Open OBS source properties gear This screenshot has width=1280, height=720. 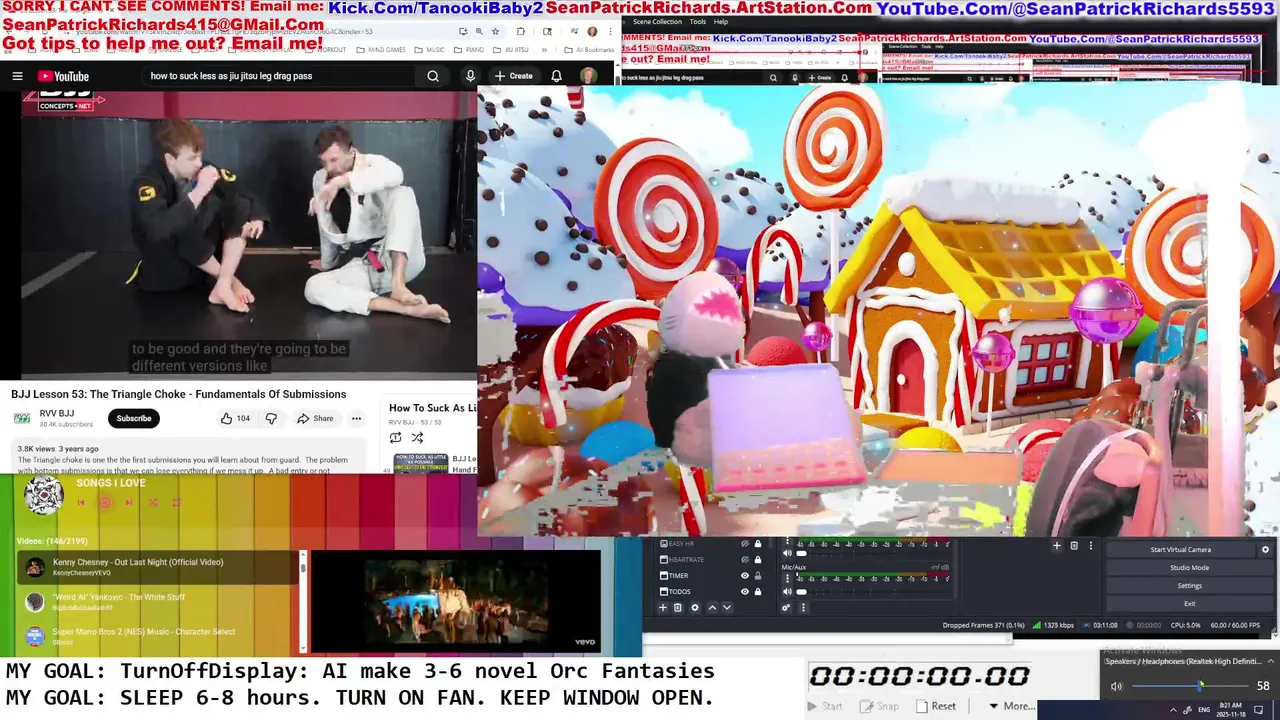[695, 608]
